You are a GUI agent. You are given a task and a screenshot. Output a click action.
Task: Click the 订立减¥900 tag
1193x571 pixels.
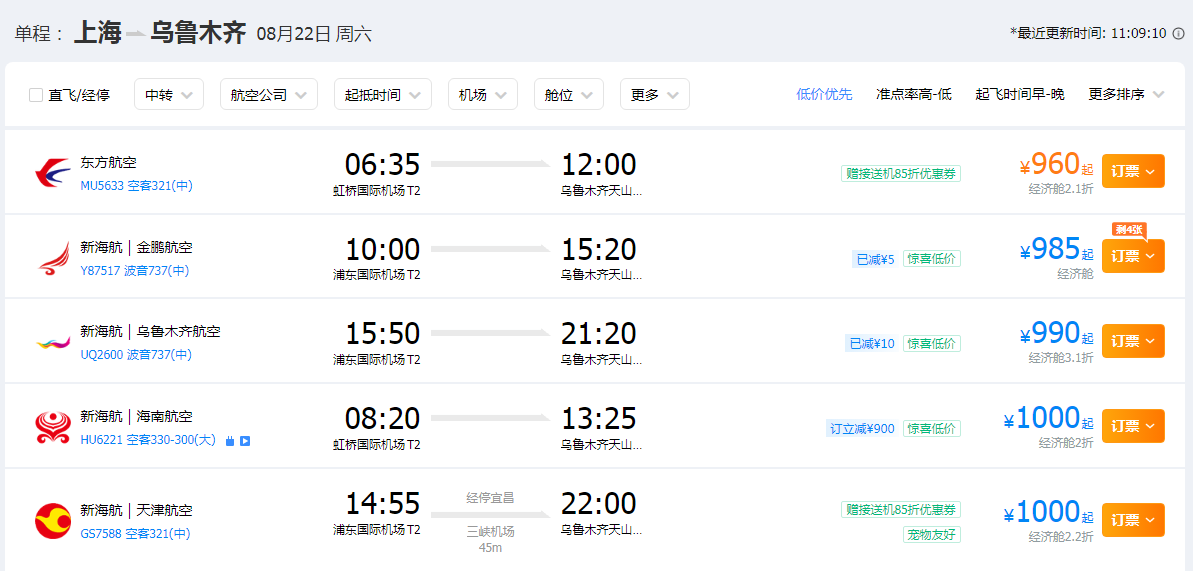tap(863, 429)
